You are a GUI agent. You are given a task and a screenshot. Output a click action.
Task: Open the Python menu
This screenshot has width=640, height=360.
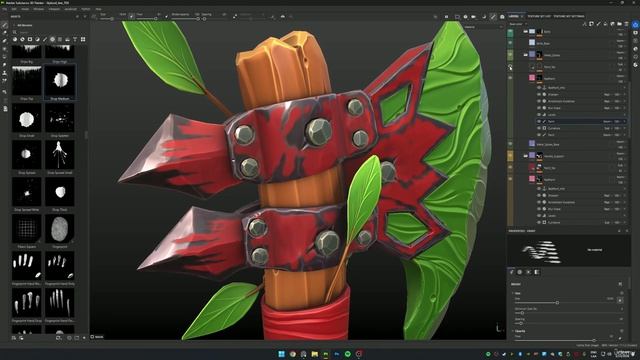[86, 9]
